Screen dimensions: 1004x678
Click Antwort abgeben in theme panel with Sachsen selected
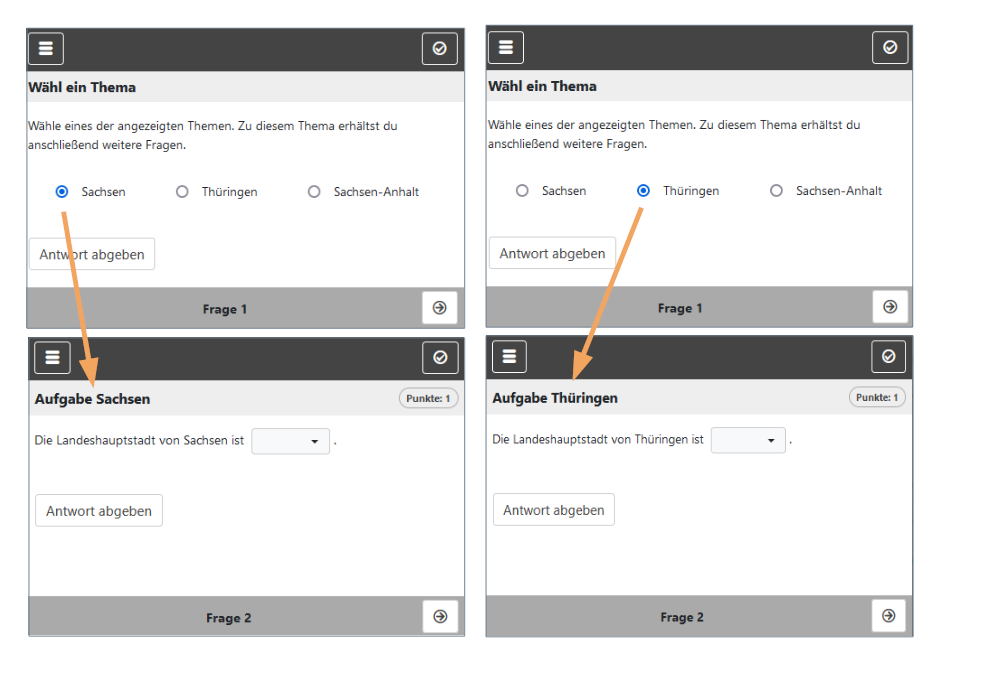(92, 254)
